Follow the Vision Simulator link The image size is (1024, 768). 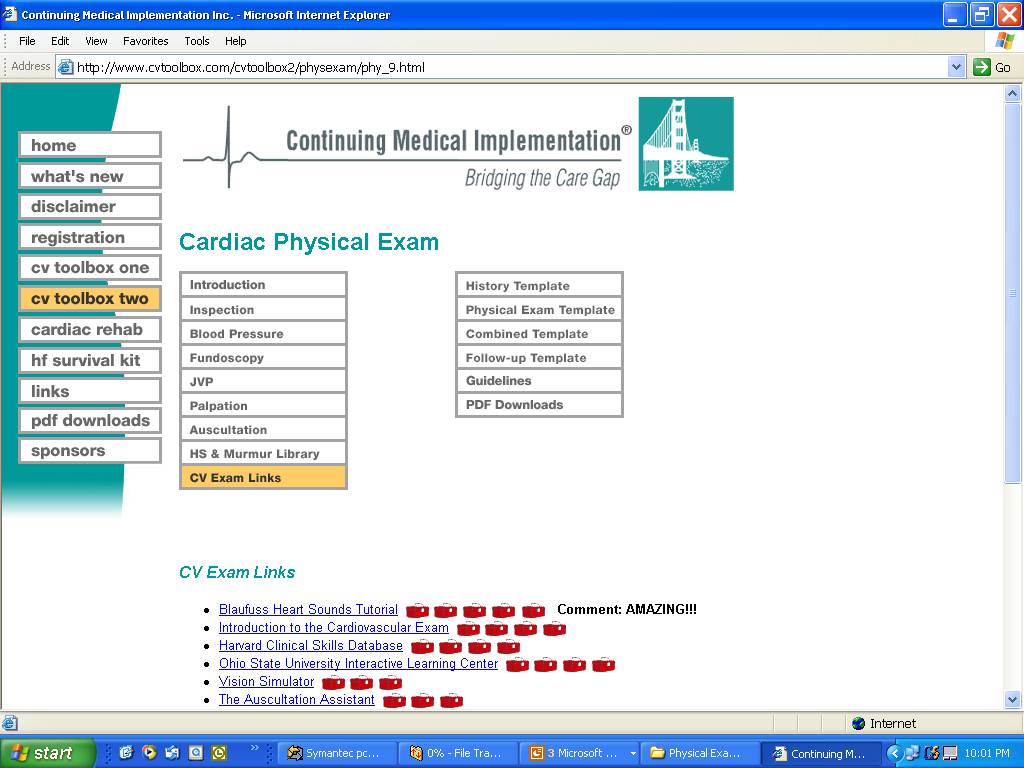pos(266,682)
